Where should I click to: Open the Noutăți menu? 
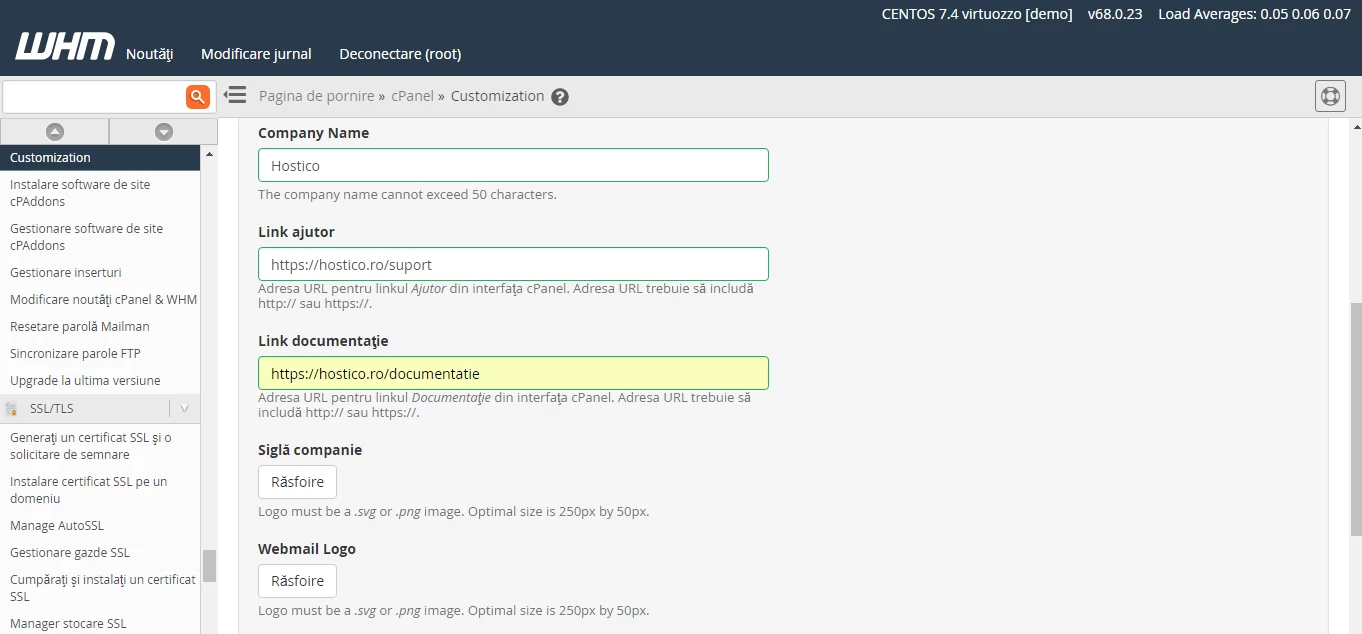point(149,54)
